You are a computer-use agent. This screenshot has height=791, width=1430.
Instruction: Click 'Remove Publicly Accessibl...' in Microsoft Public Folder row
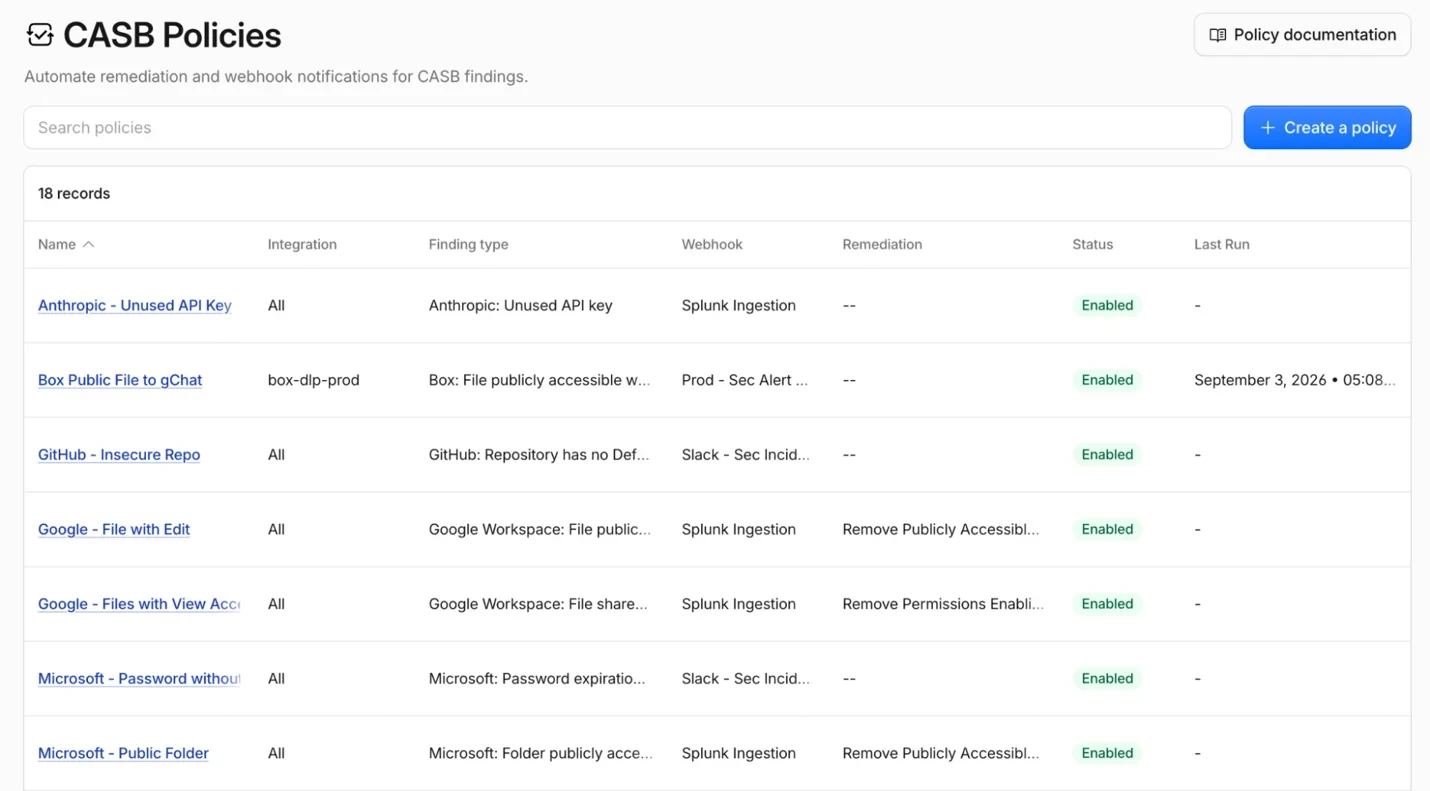coord(941,754)
